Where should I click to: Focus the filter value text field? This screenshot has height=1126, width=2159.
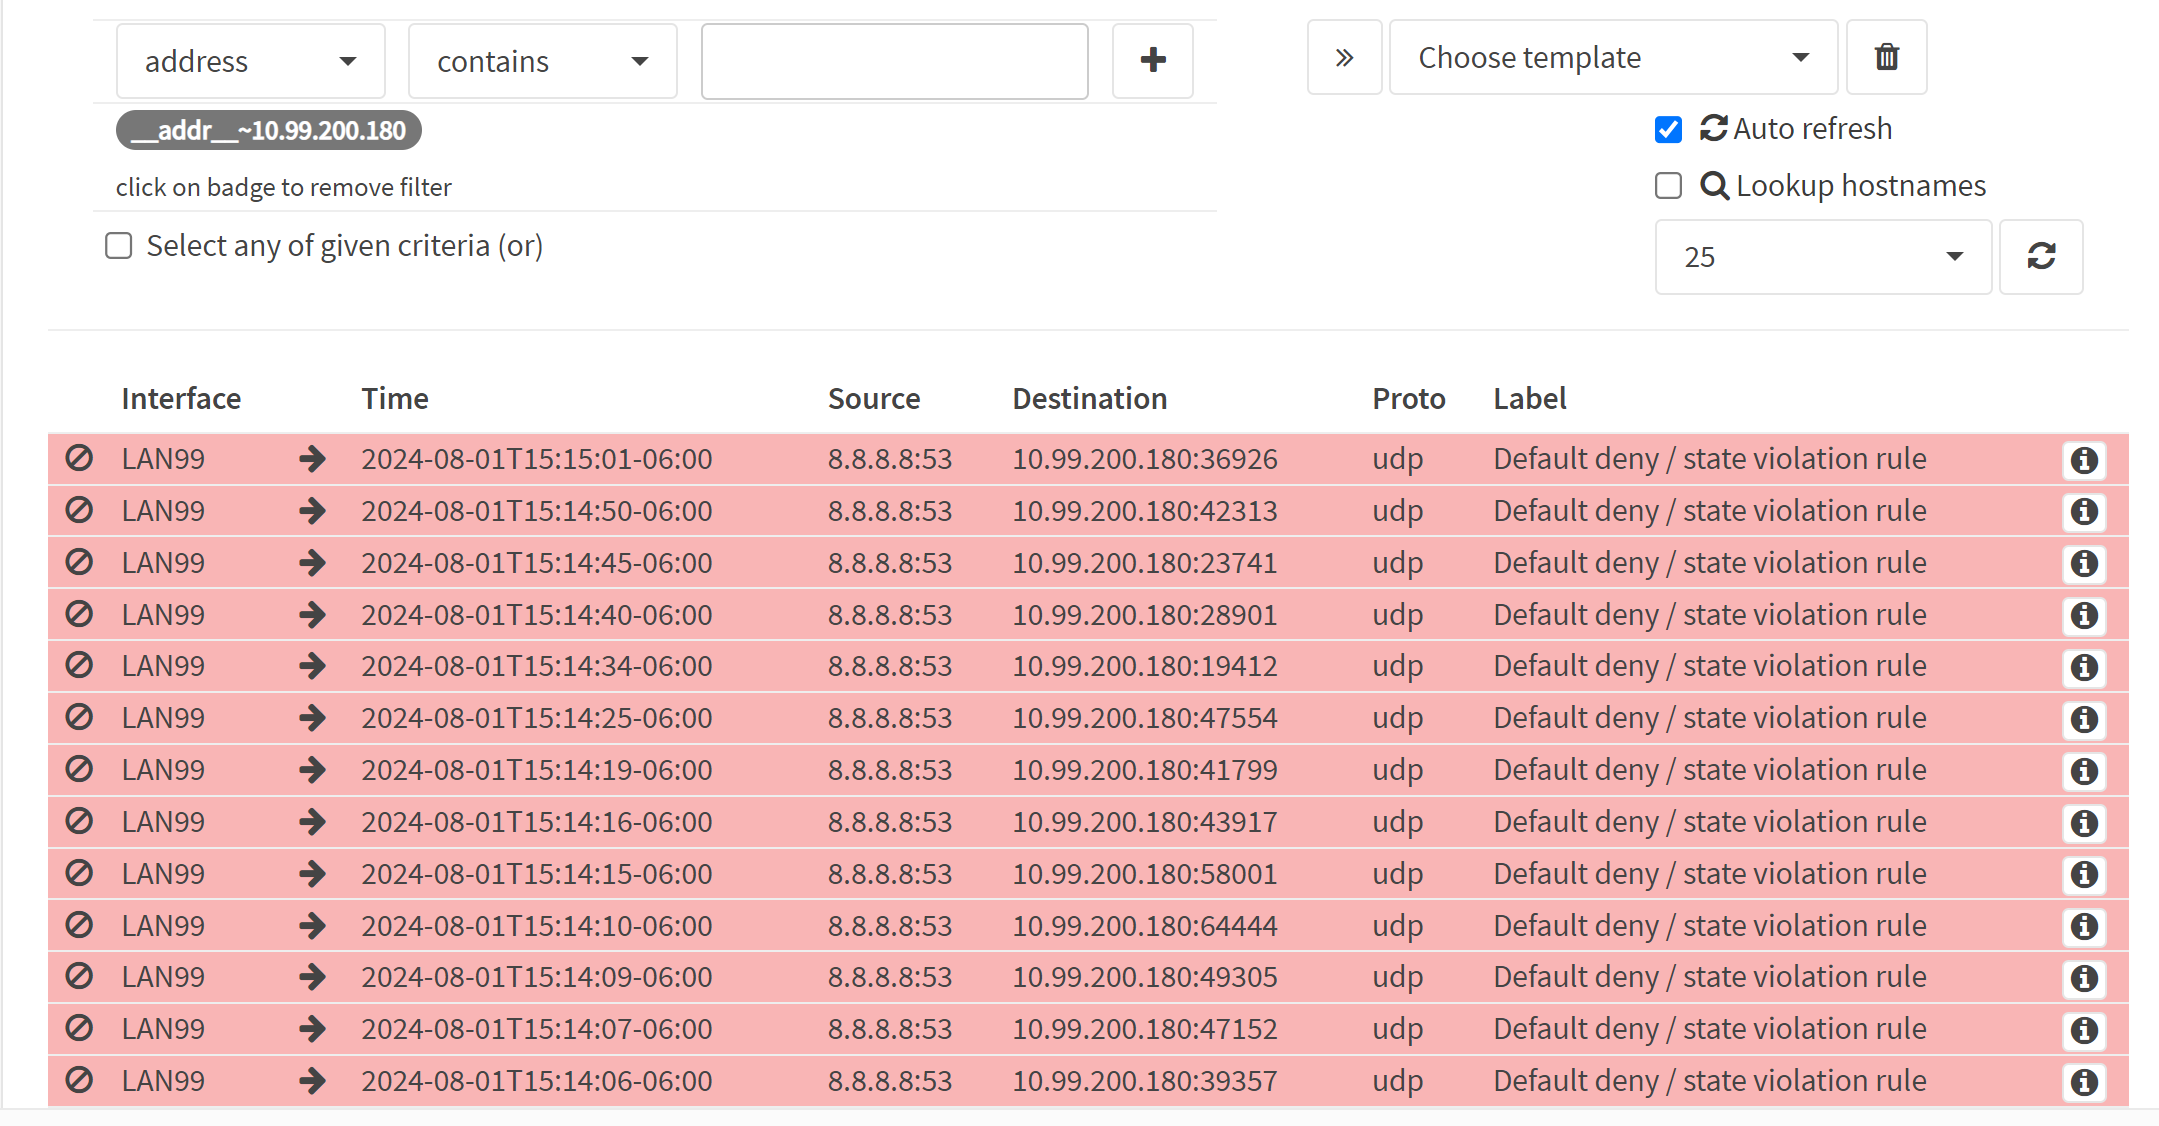(894, 61)
